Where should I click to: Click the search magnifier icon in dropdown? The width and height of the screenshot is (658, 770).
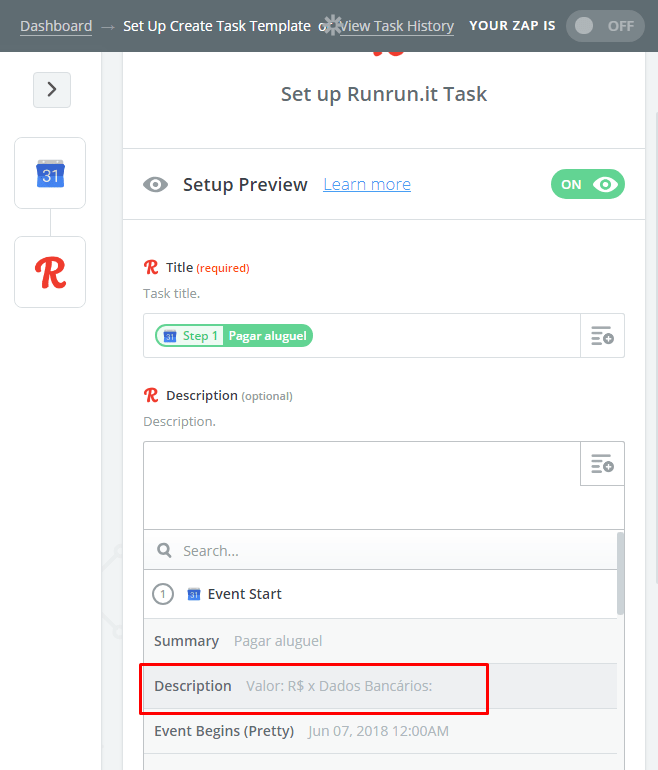click(164, 551)
